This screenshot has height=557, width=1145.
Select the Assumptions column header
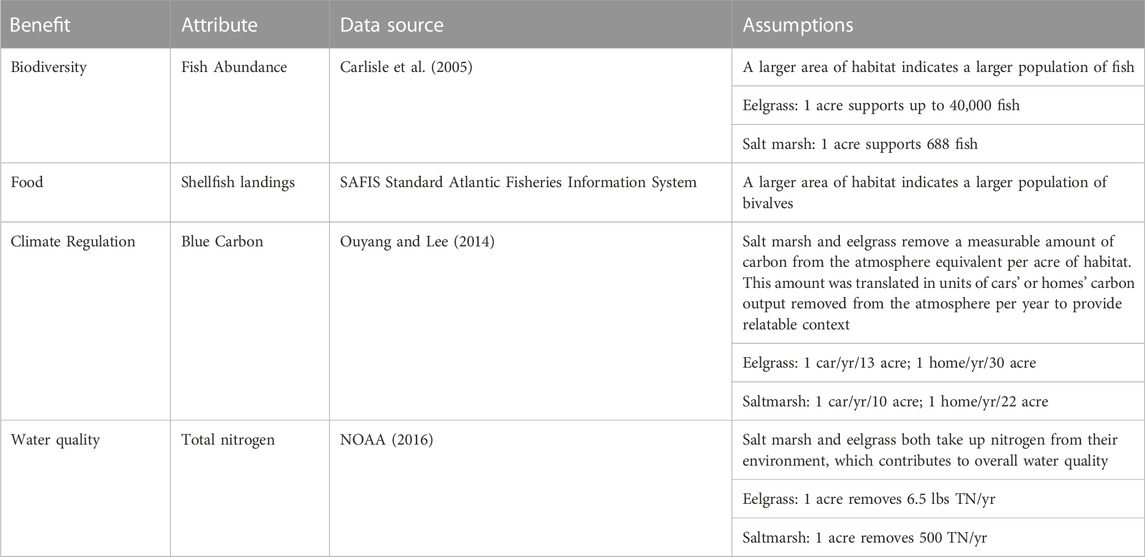point(799,26)
